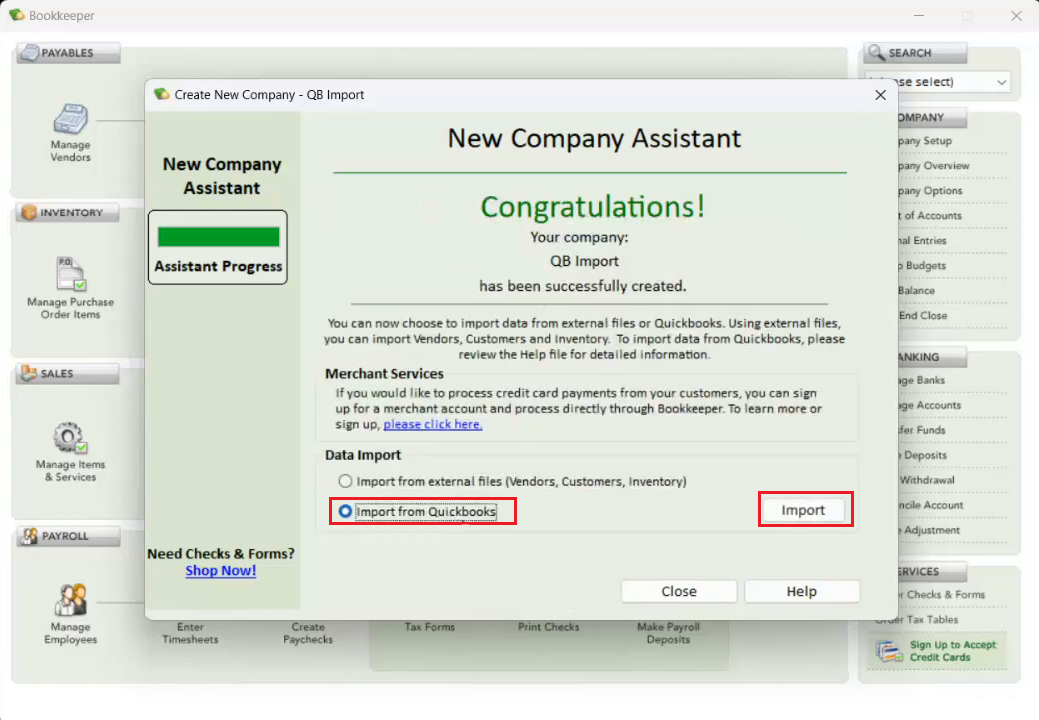Click the Search section header
Viewport: 1039px width, 720px height.
click(916, 53)
